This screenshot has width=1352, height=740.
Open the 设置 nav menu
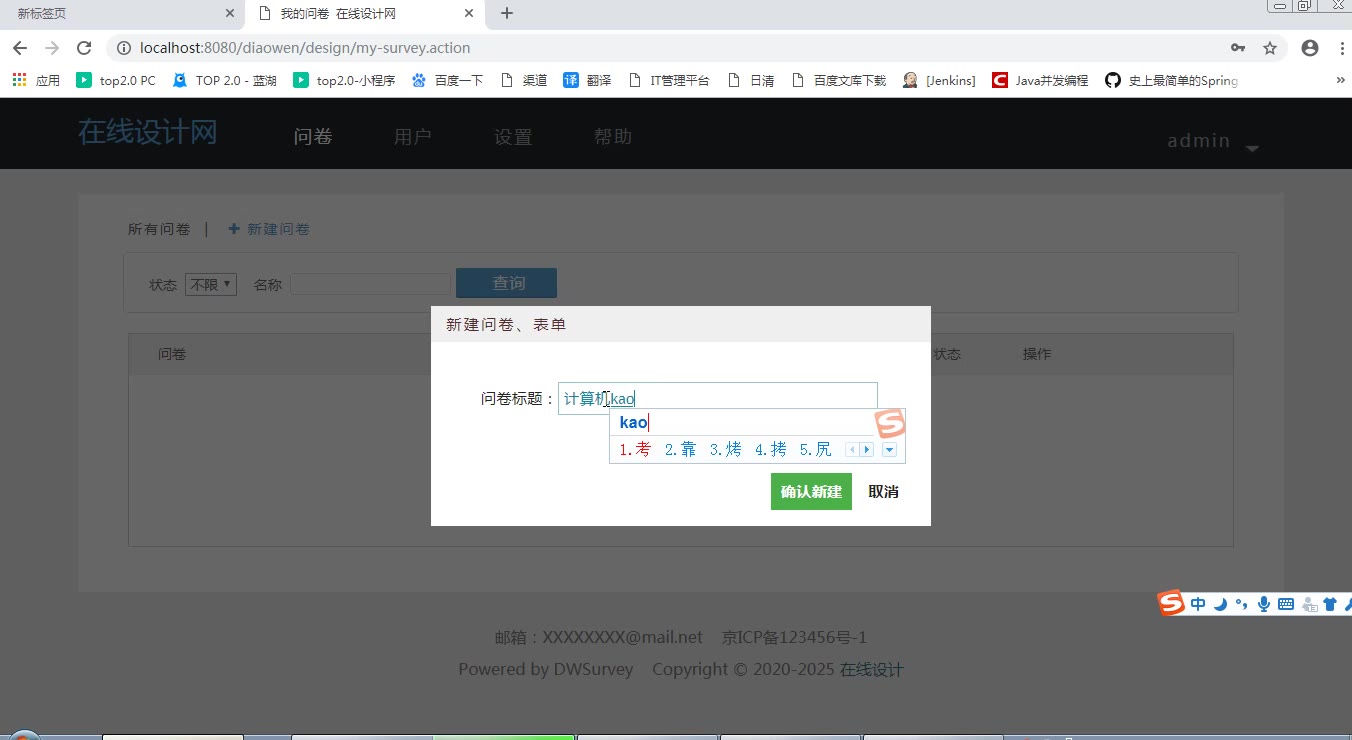pos(513,137)
